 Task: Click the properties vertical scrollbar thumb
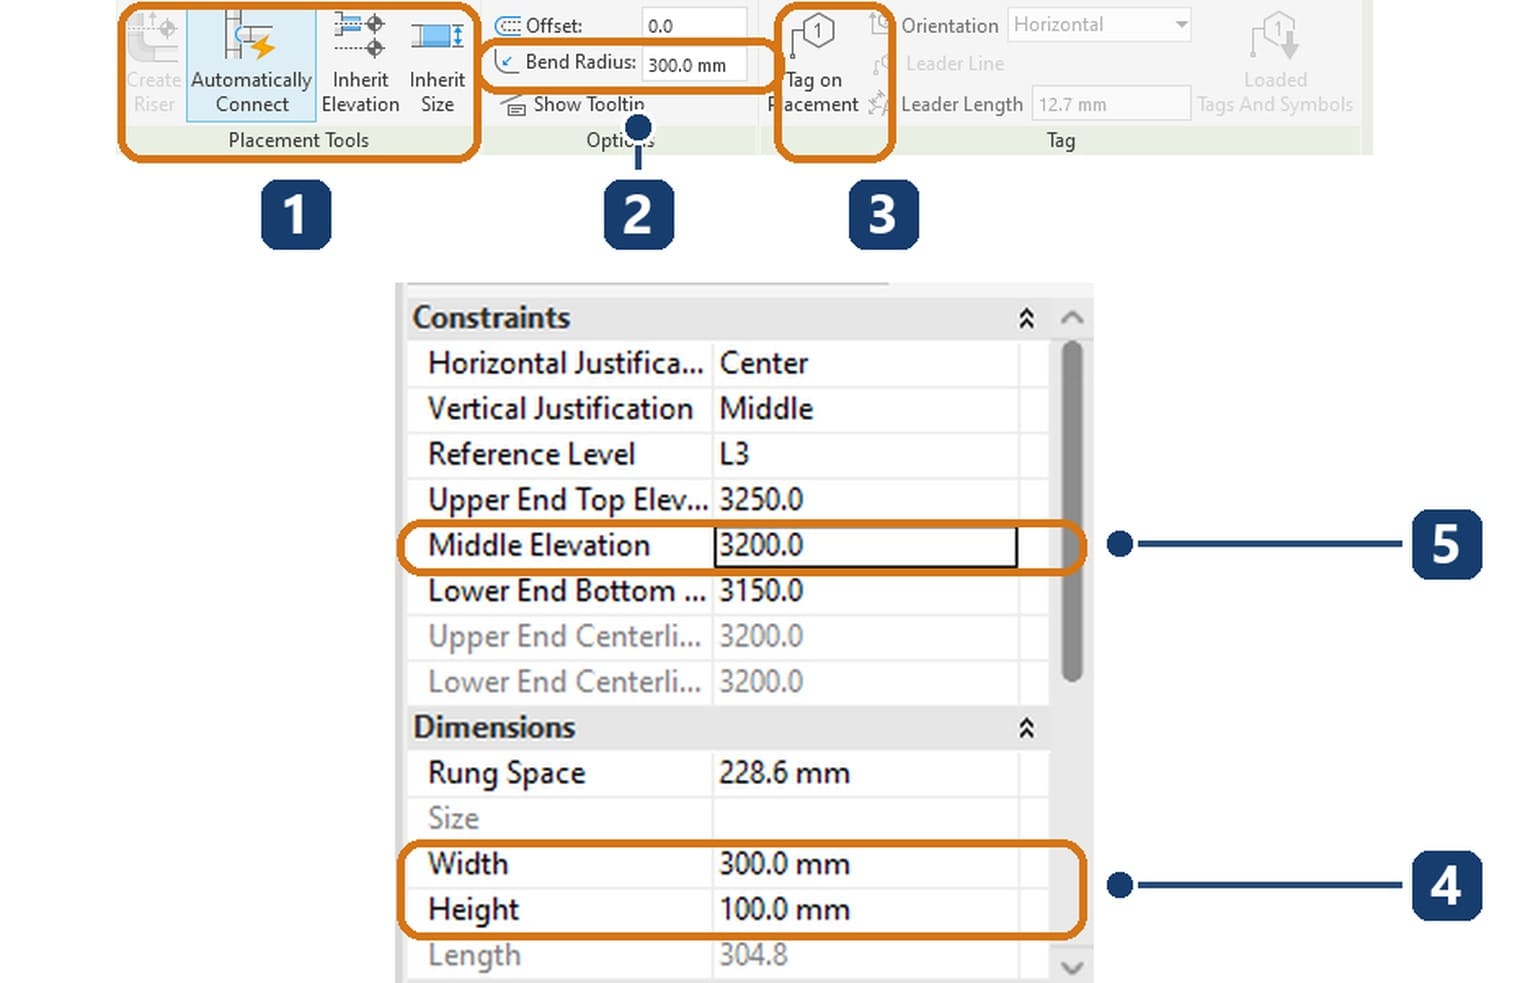1072,511
